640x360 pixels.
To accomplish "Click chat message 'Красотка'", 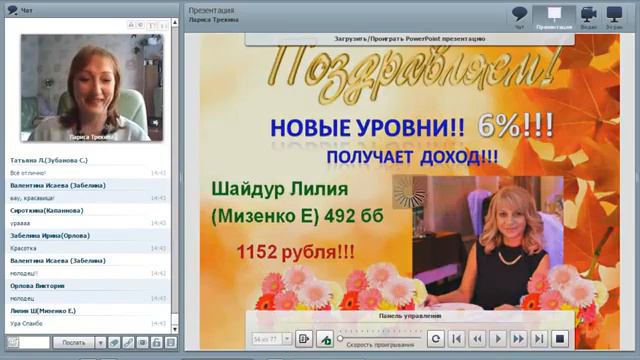I will click(x=23, y=248).
